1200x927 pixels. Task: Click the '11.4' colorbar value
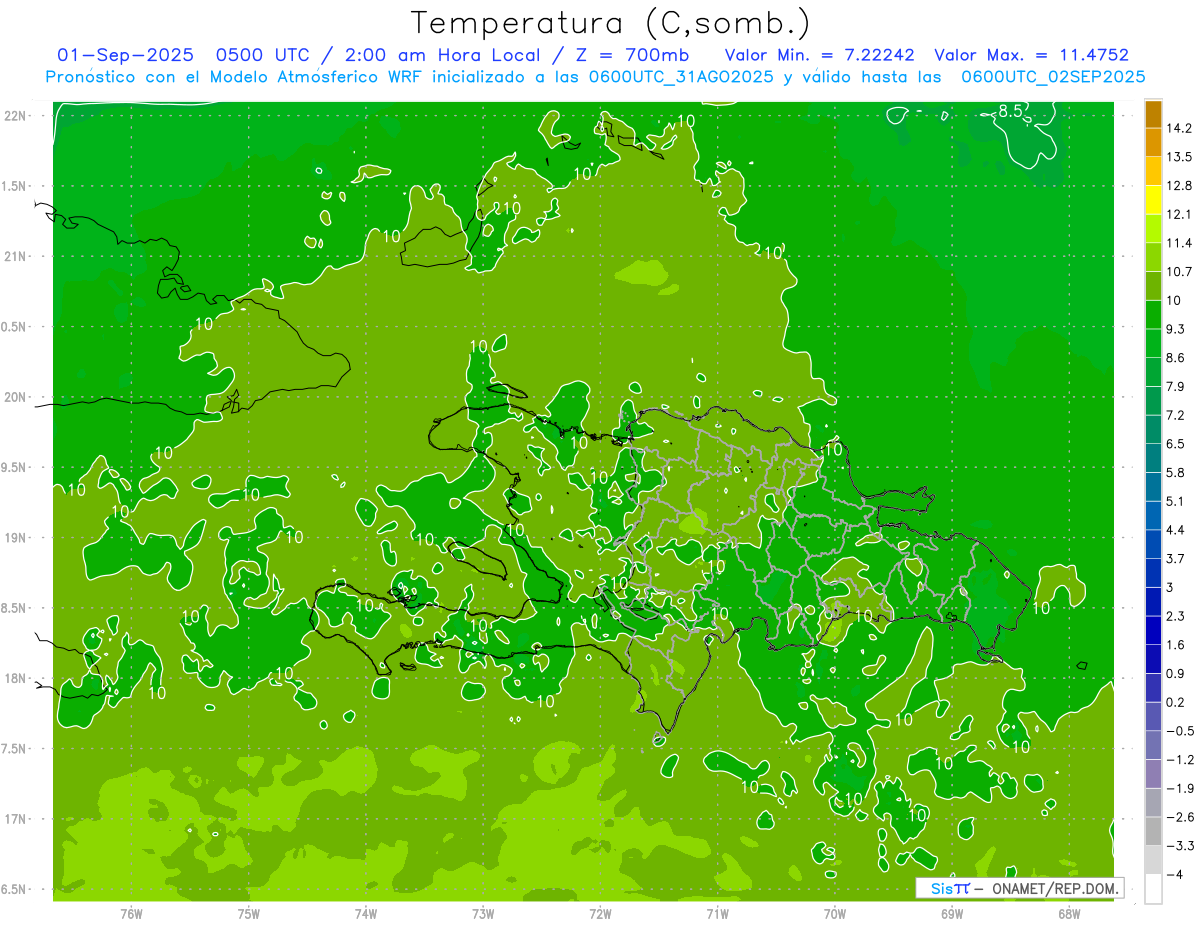1180,243
